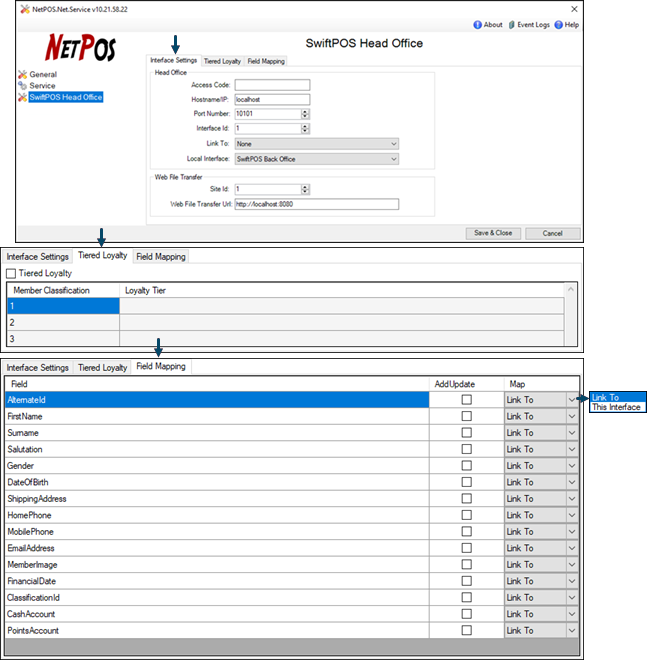This screenshot has height=660, width=647.
Task: Click scrollbar up arrow in loyalty table
Action: point(571,290)
